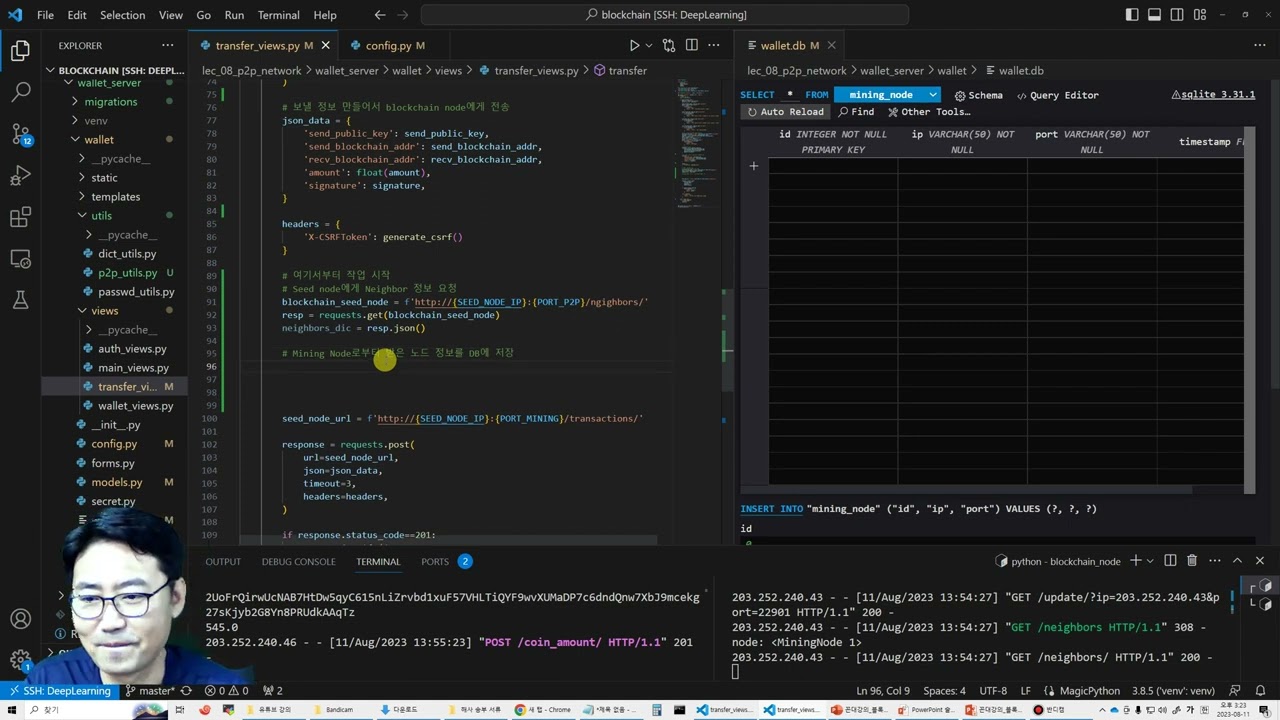This screenshot has width=1280, height=720.
Task: Open the Query Editor
Action: tap(1057, 95)
